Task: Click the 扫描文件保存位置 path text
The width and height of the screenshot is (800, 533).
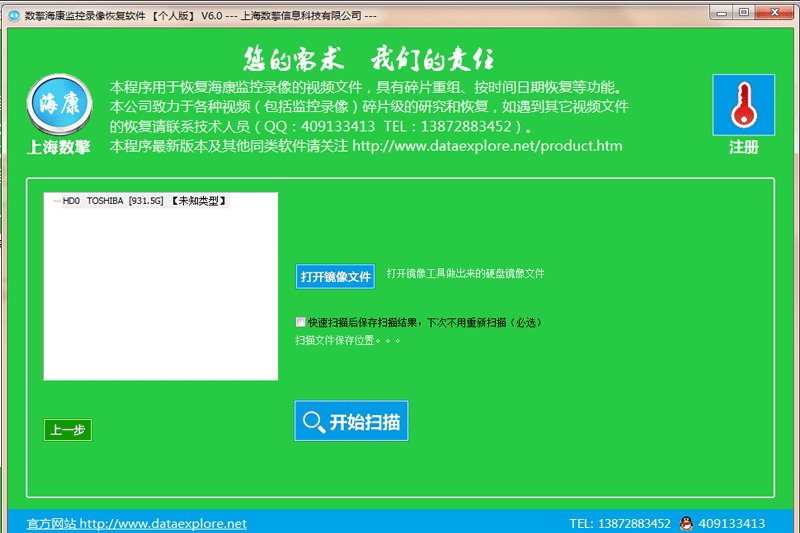Action: click(347, 340)
